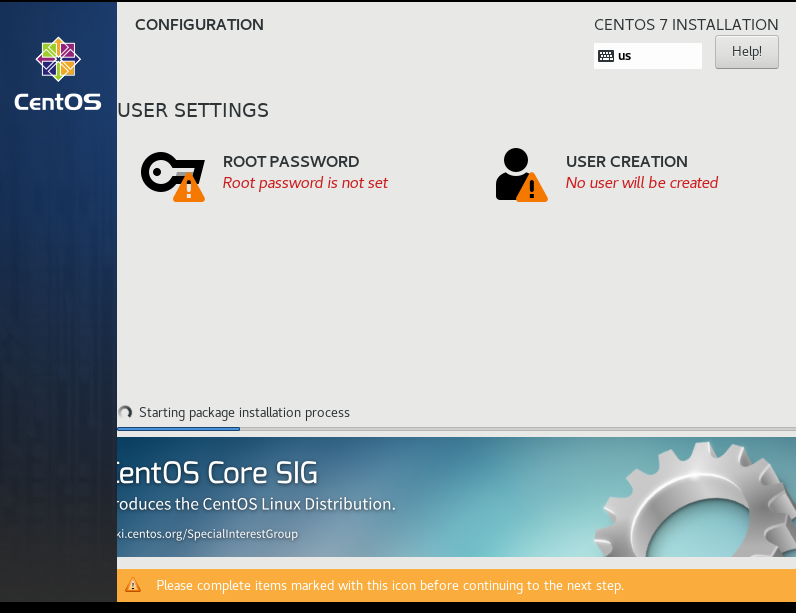Select ROOT PASSWORD setting
The height and width of the screenshot is (613, 796).
tap(291, 161)
